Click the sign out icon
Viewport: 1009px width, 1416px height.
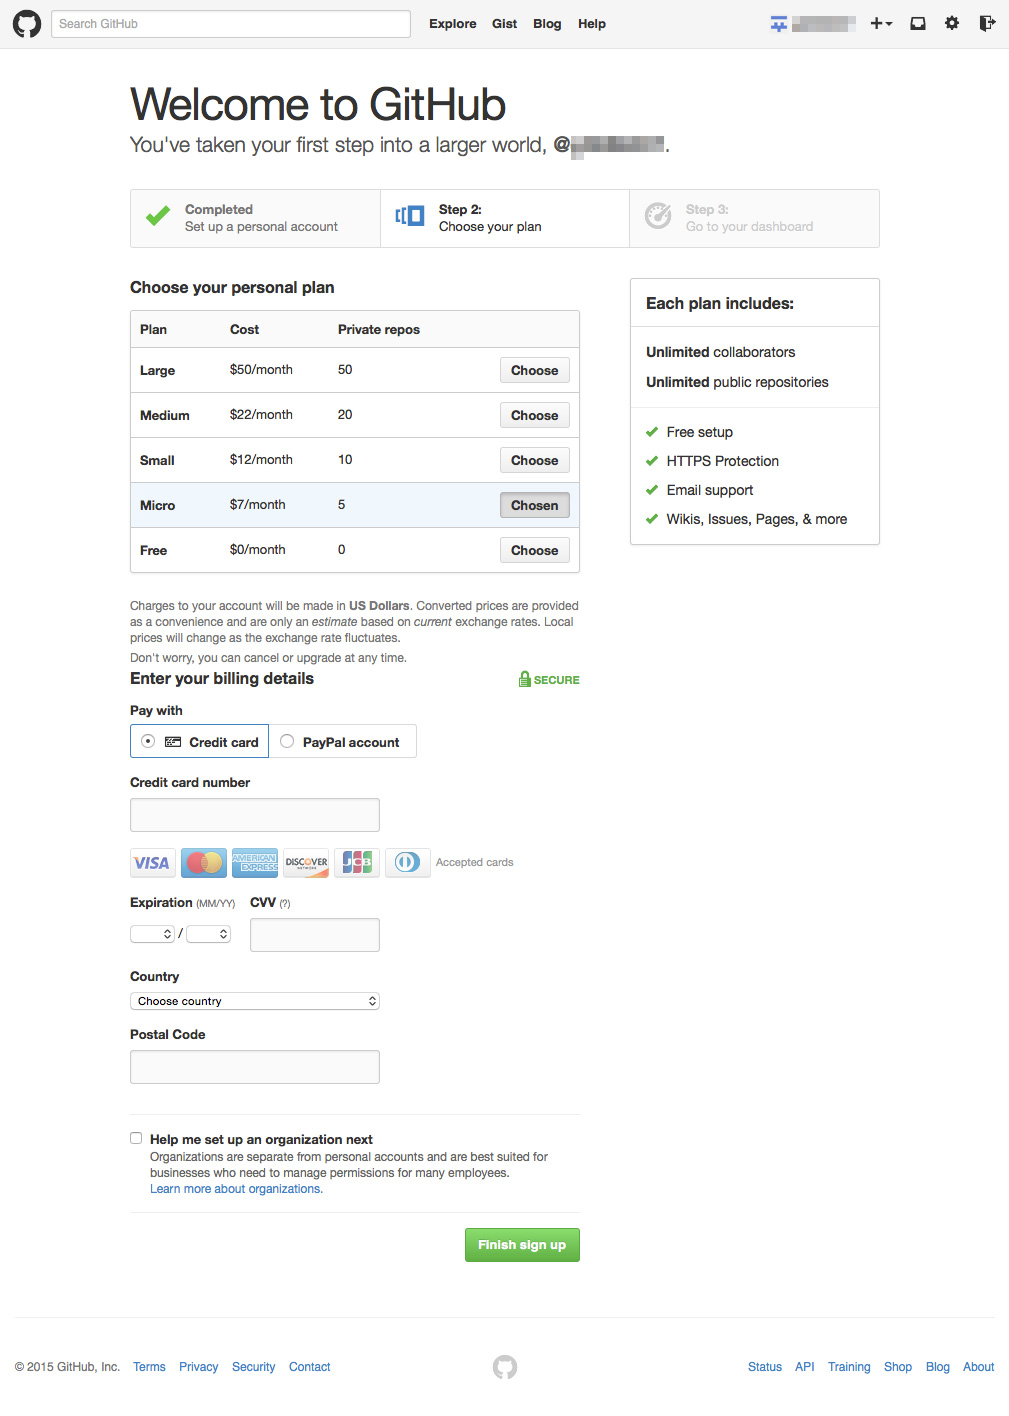(x=986, y=24)
